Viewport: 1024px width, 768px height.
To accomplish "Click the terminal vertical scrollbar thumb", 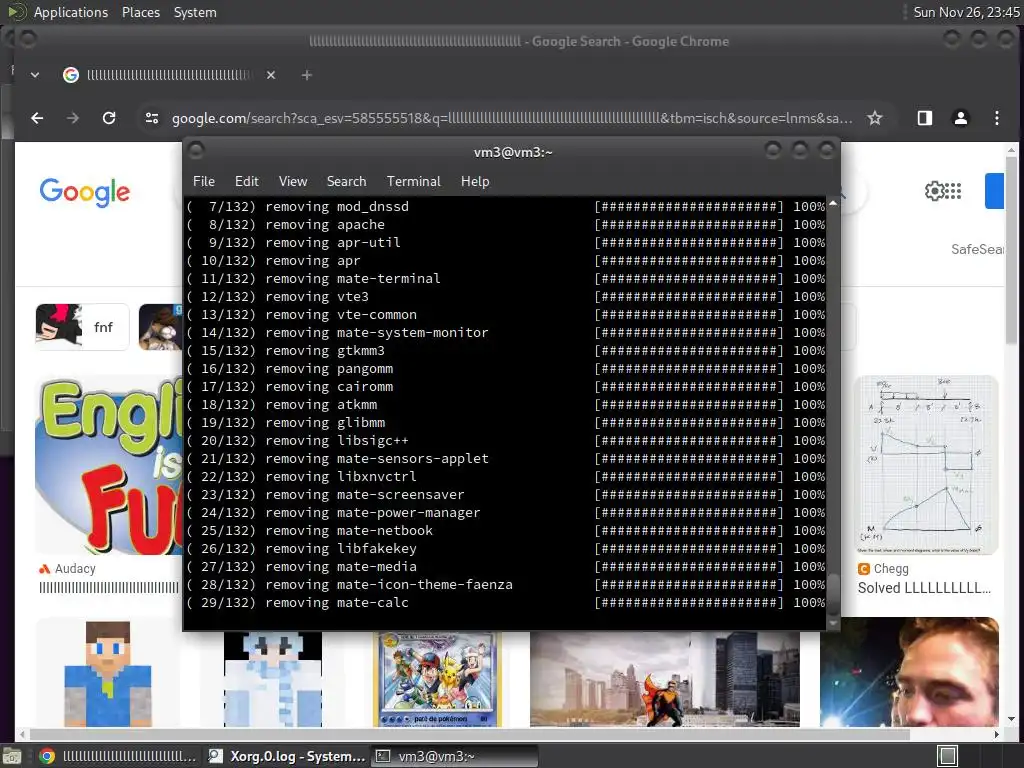I will point(833,593).
